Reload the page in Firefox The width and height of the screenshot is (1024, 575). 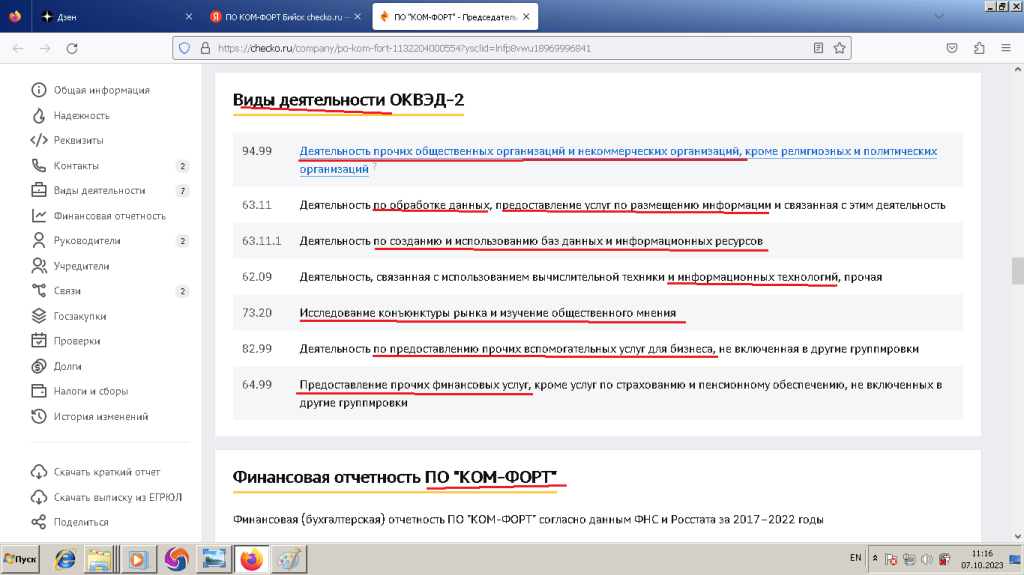[73, 47]
